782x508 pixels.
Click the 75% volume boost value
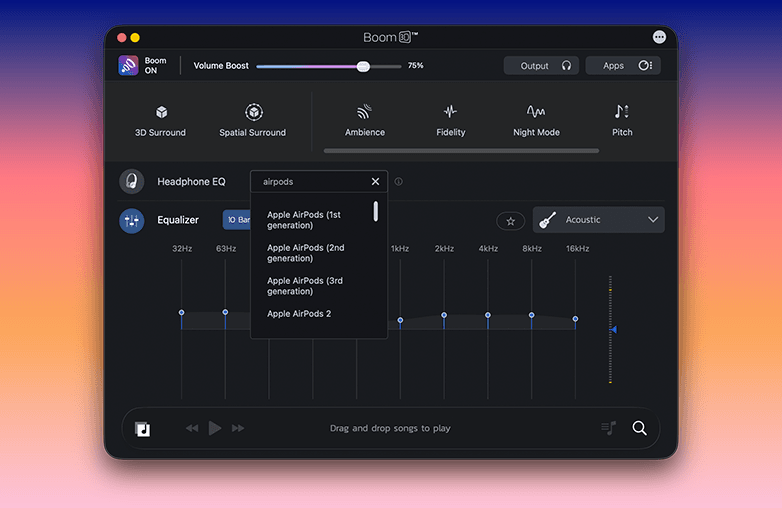415,65
